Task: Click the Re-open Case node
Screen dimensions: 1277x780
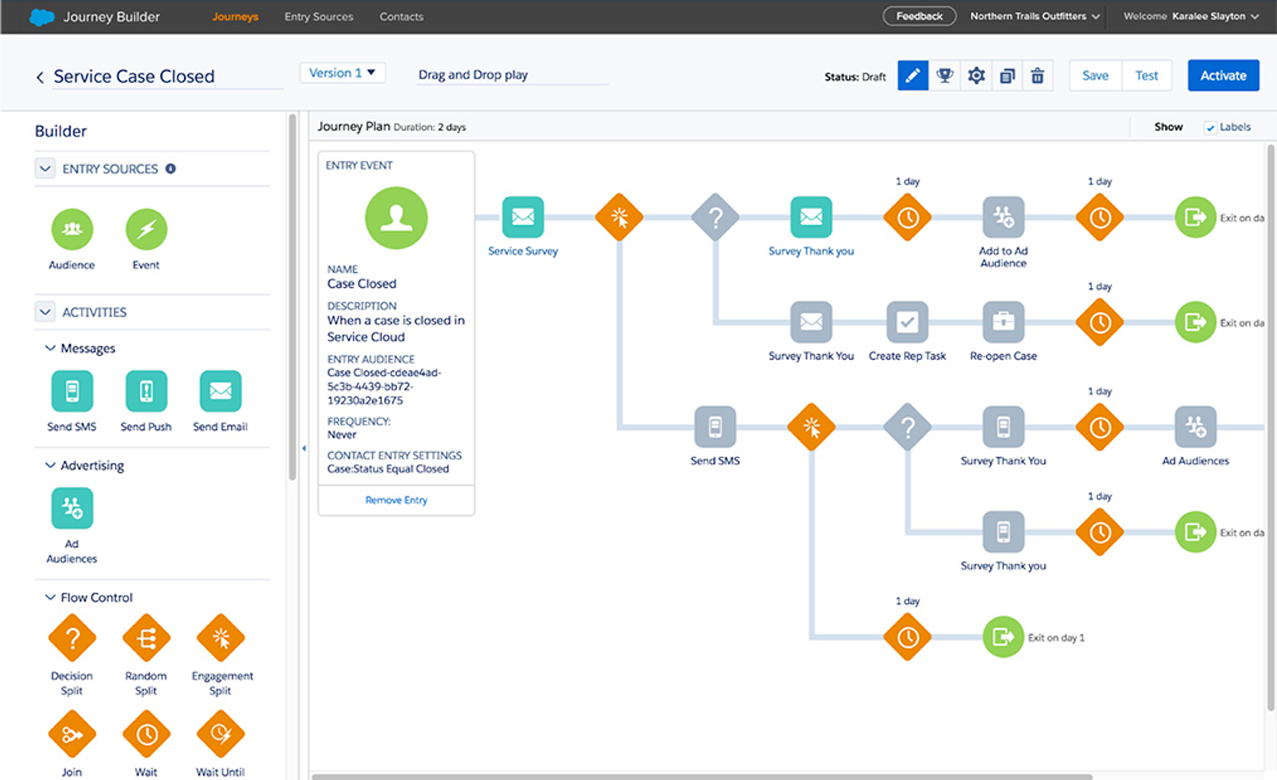Action: pyautogui.click(x=1003, y=322)
